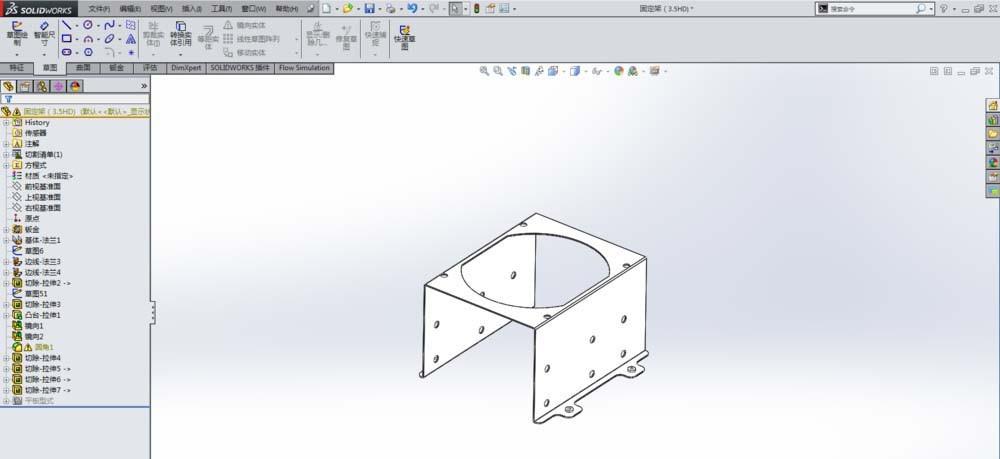This screenshot has width=1000, height=459.
Task: Select the Line sketch tool
Action: [x=67, y=26]
